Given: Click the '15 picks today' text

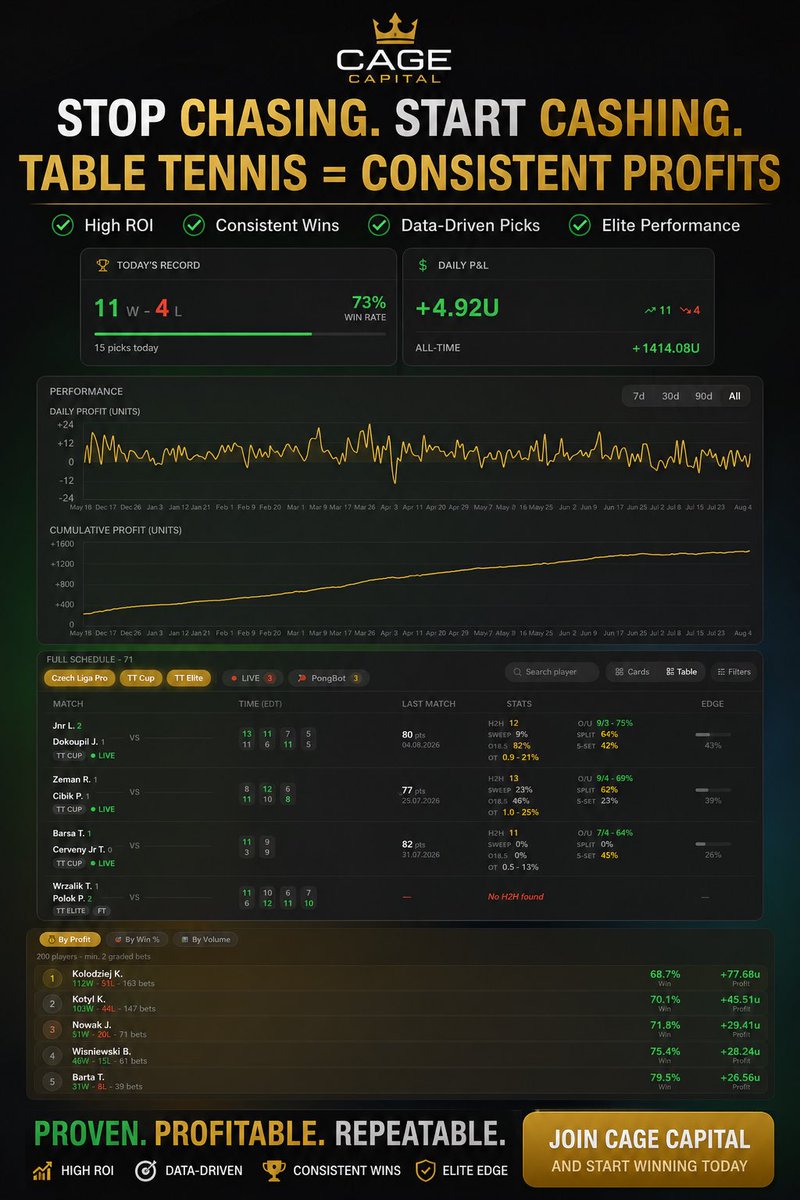Looking at the screenshot, I should point(126,348).
